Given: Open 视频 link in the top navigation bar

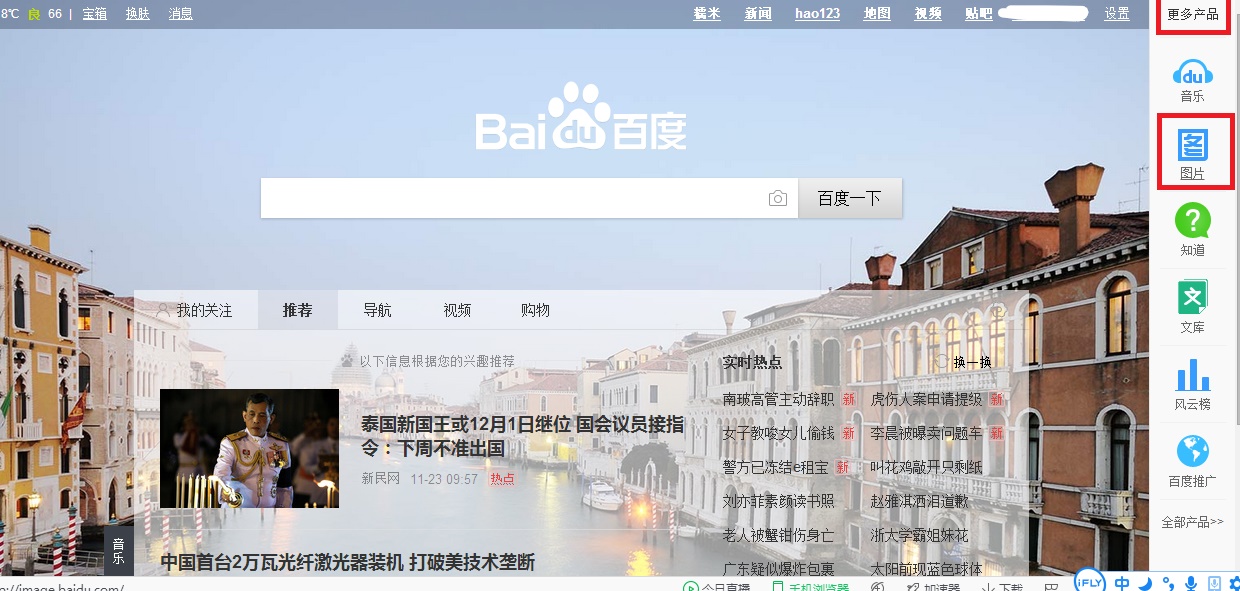Looking at the screenshot, I should coord(928,14).
